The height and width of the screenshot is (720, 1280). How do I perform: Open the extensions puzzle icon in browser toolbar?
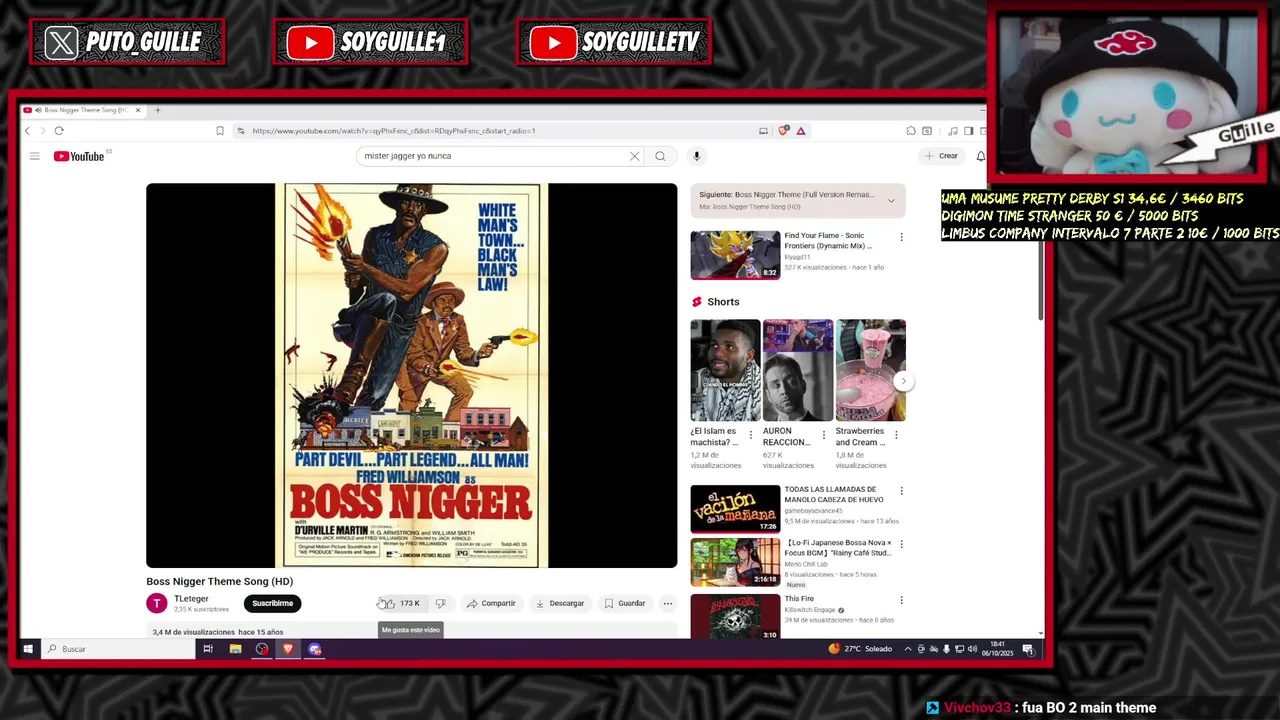pyautogui.click(x=911, y=131)
